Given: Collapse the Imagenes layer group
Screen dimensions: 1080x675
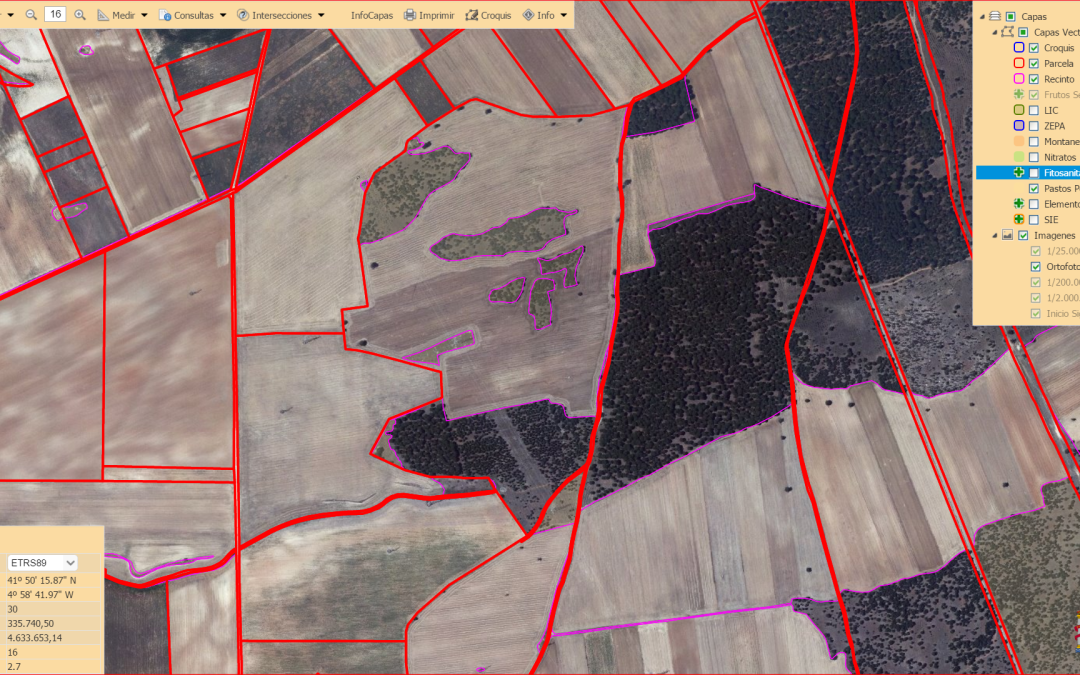Looking at the screenshot, I should tap(995, 235).
